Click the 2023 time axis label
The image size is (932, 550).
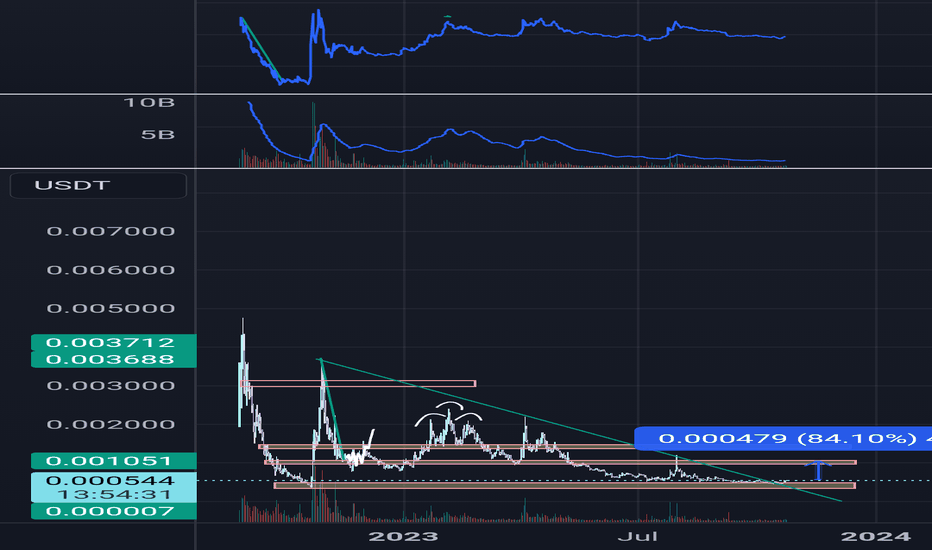(x=403, y=536)
